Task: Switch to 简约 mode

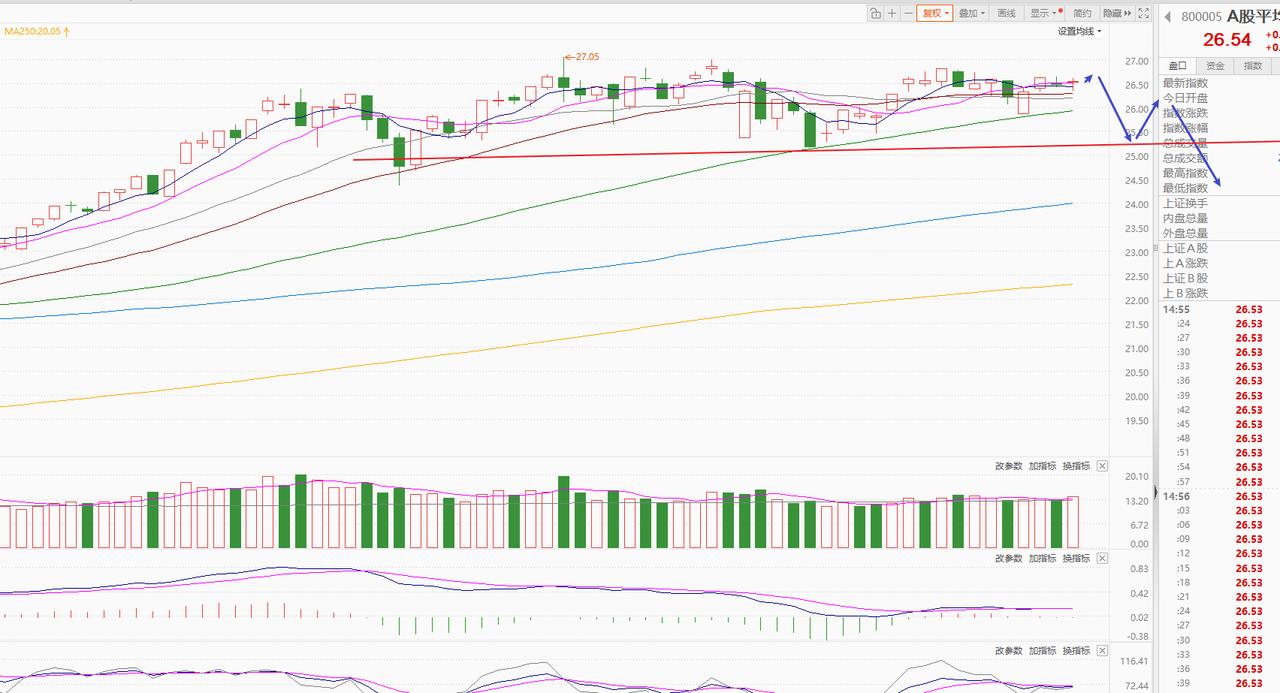Action: 1082,13
